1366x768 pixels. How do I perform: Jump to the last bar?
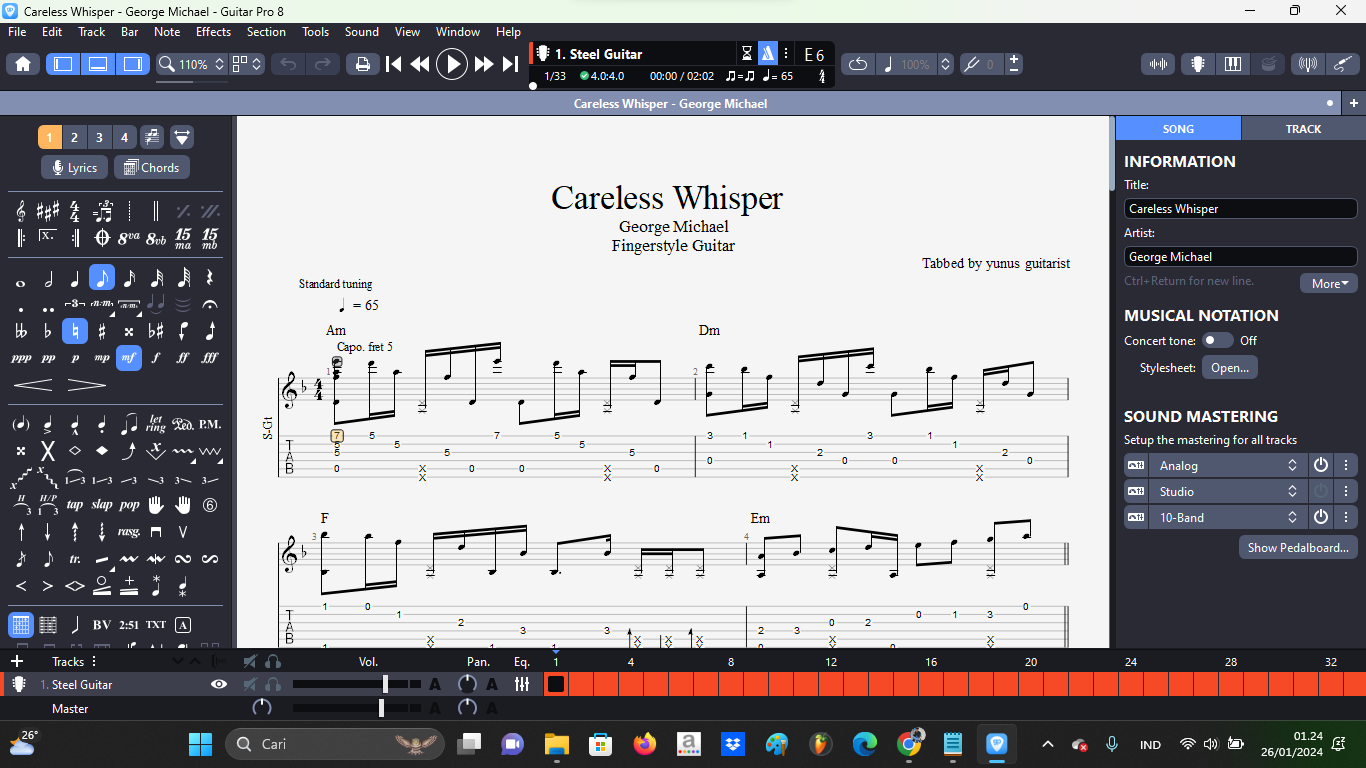point(510,64)
